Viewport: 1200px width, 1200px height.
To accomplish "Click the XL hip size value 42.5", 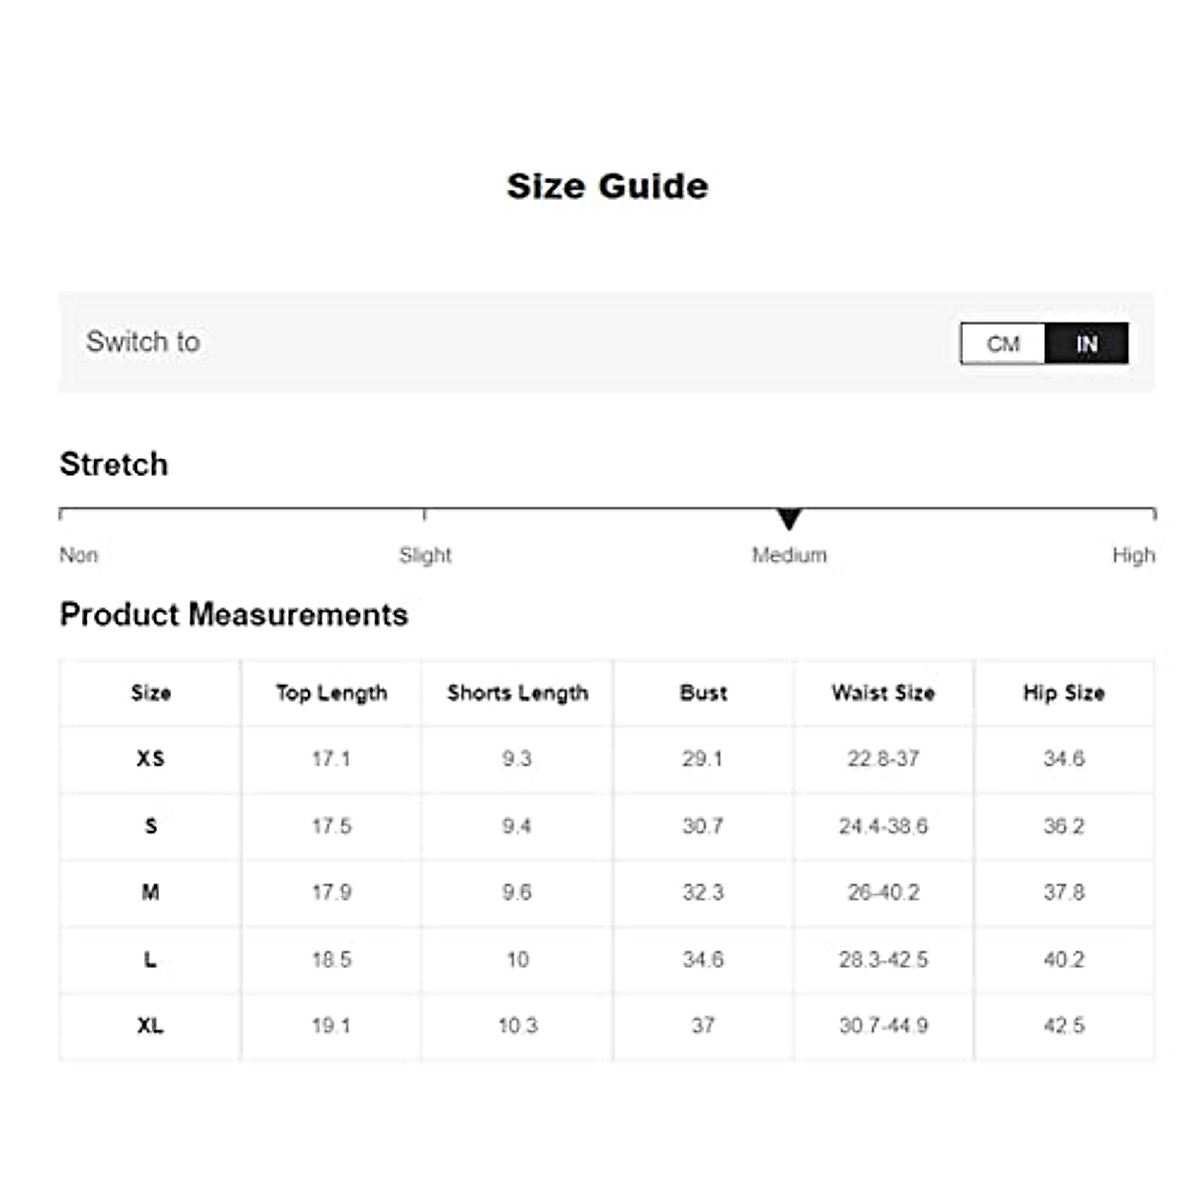I will (1063, 1026).
